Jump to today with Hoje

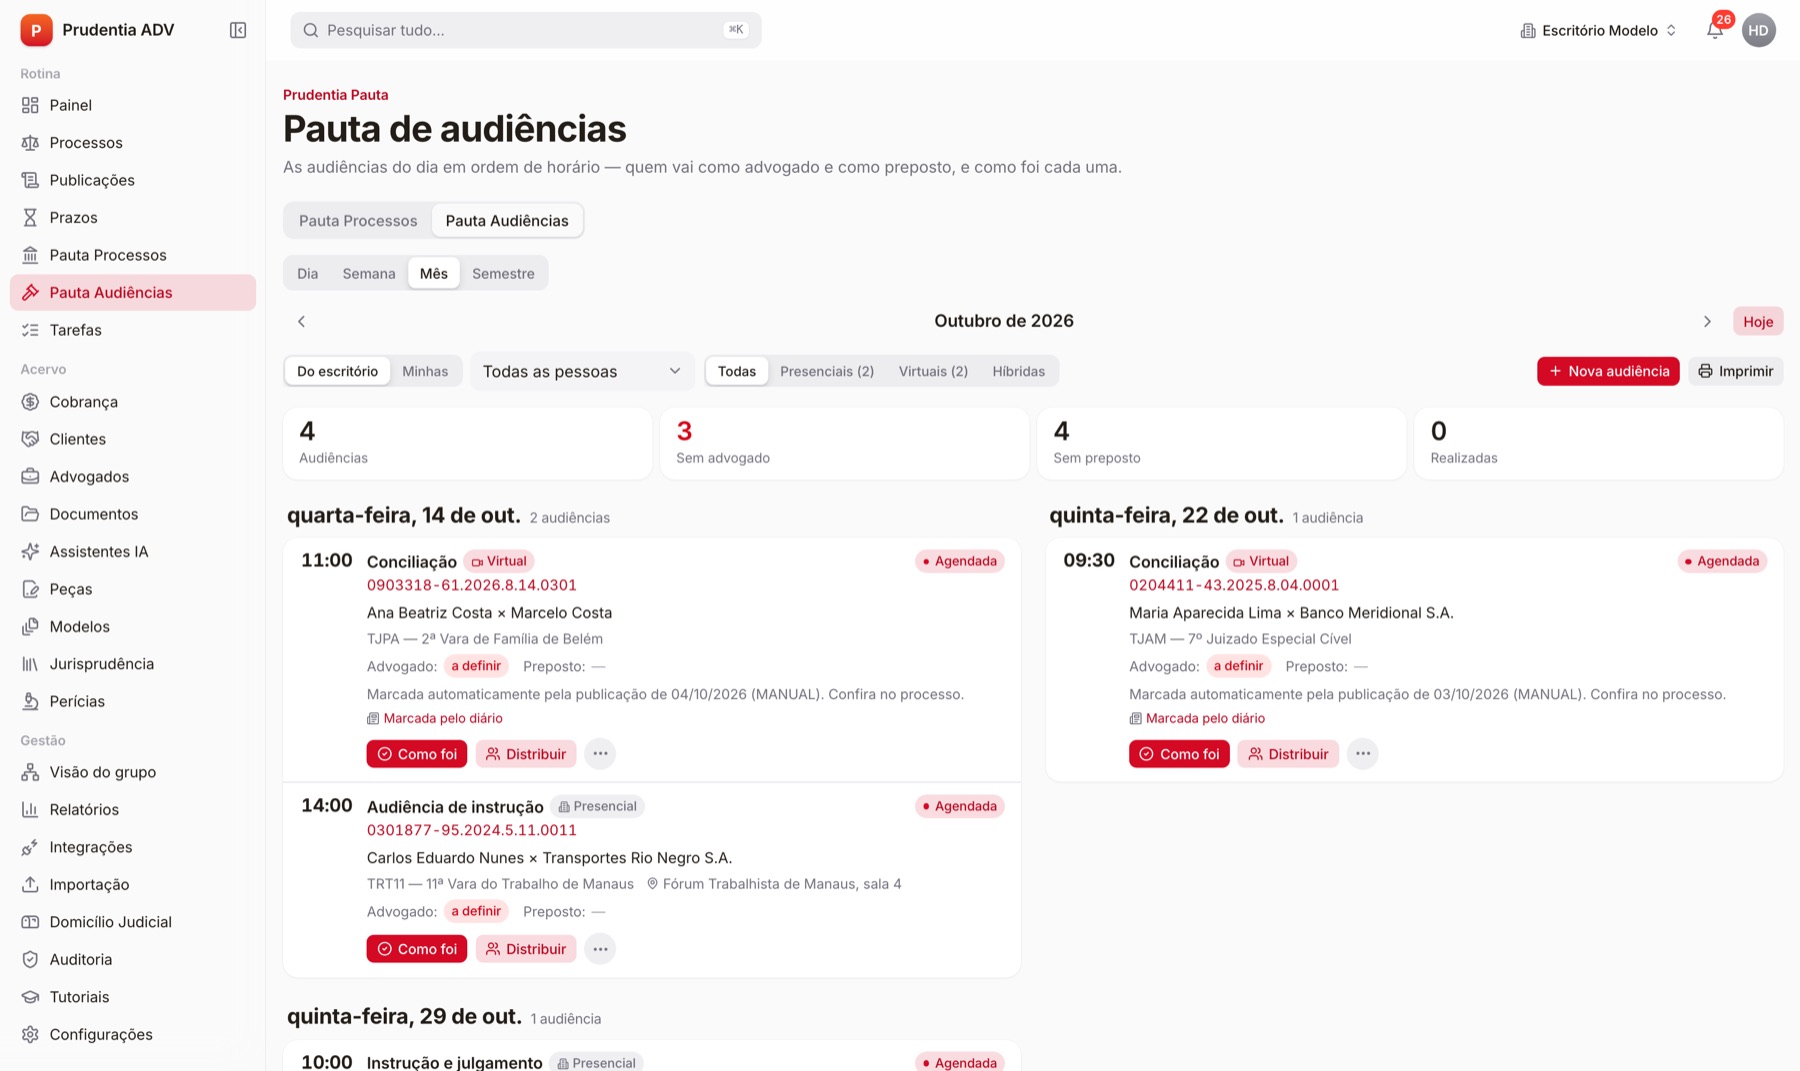[1758, 321]
